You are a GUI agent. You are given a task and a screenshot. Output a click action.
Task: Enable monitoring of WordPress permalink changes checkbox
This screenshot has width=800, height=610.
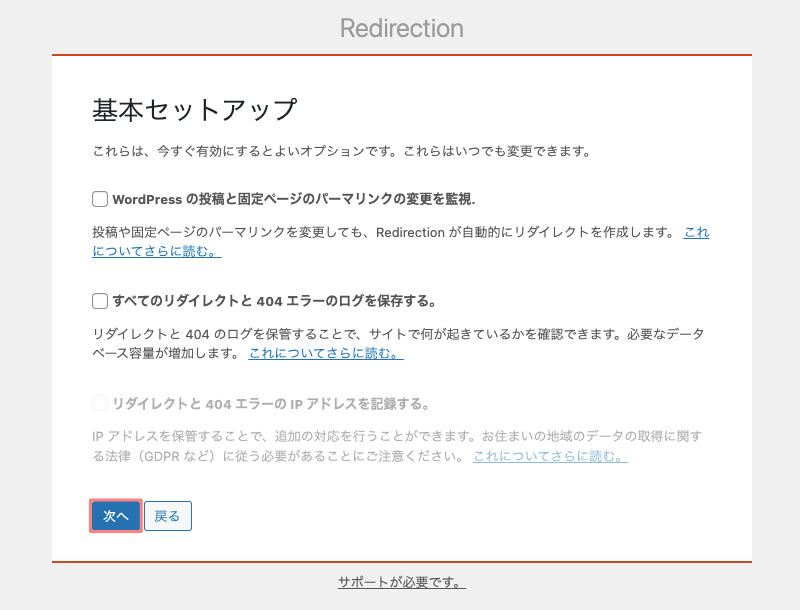100,199
